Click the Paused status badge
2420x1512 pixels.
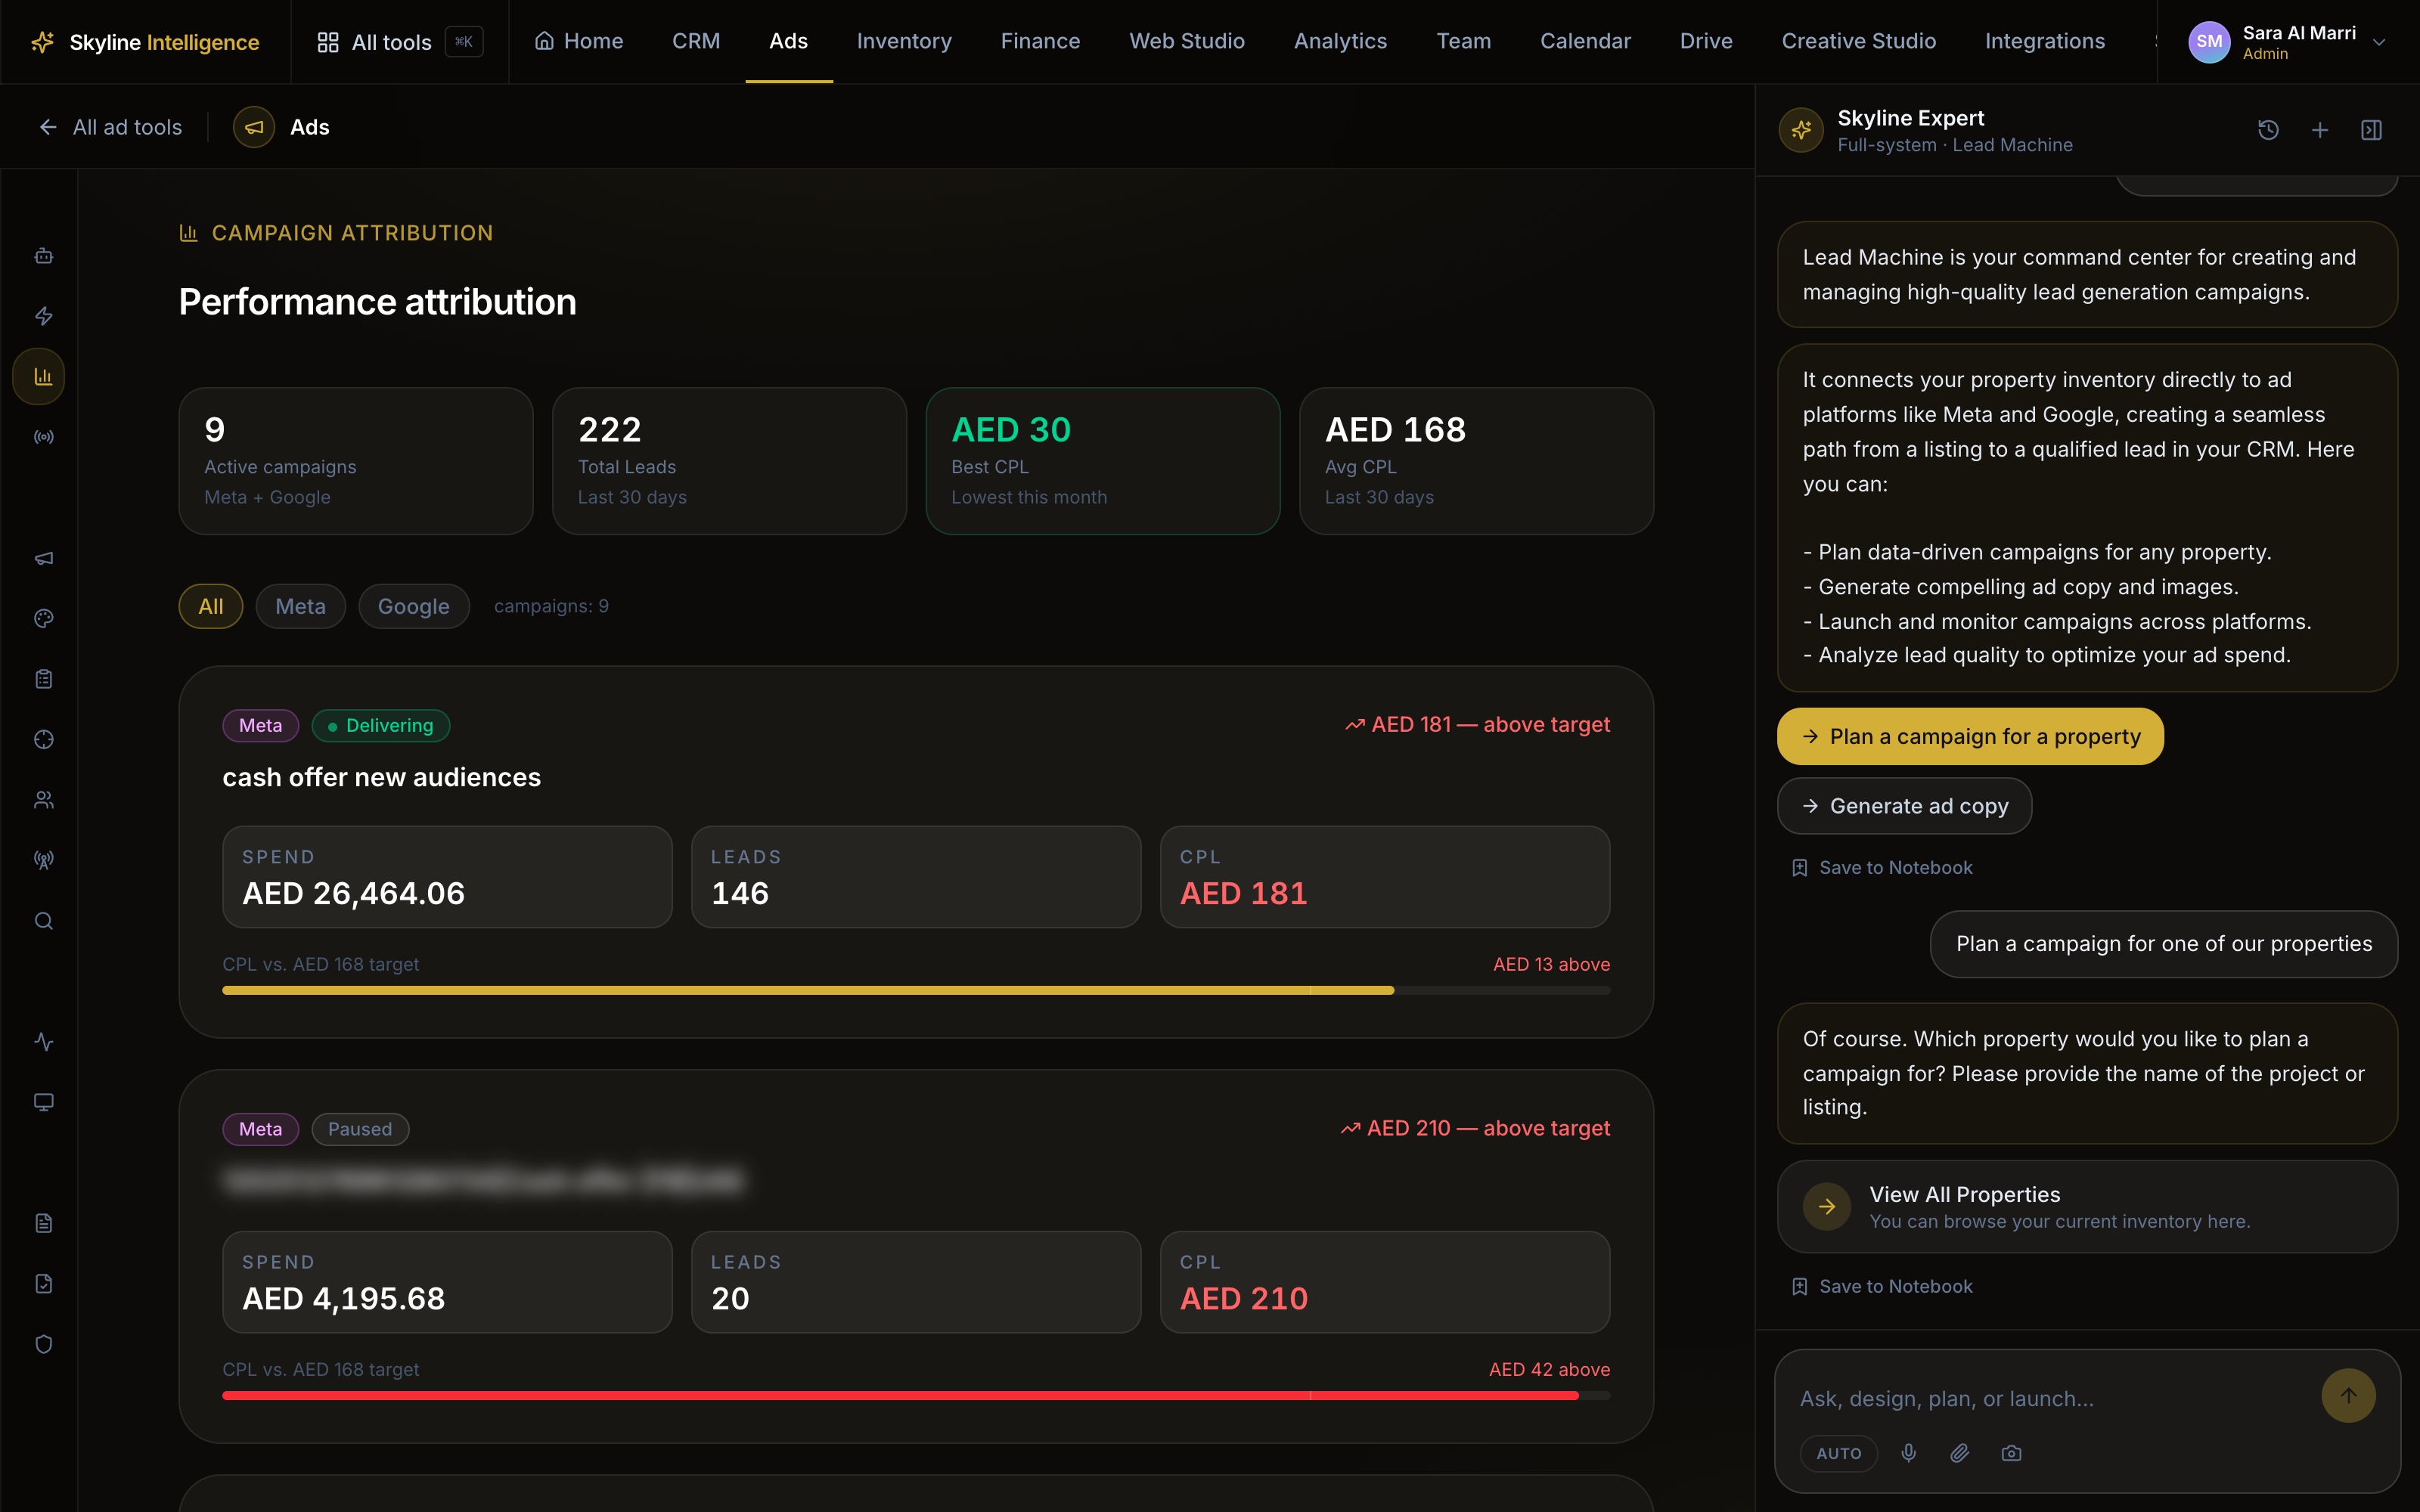[360, 1129]
